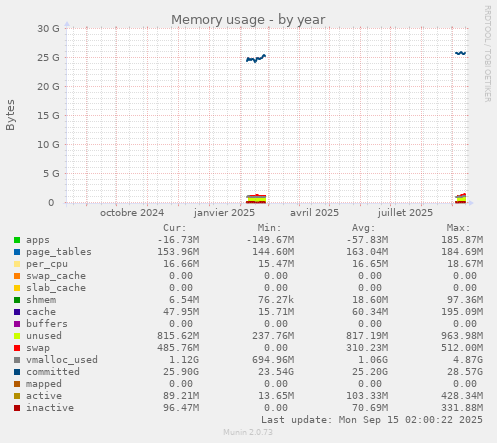
Task: Click the vmalloc_used max '4.87G'
Action: [468, 360]
